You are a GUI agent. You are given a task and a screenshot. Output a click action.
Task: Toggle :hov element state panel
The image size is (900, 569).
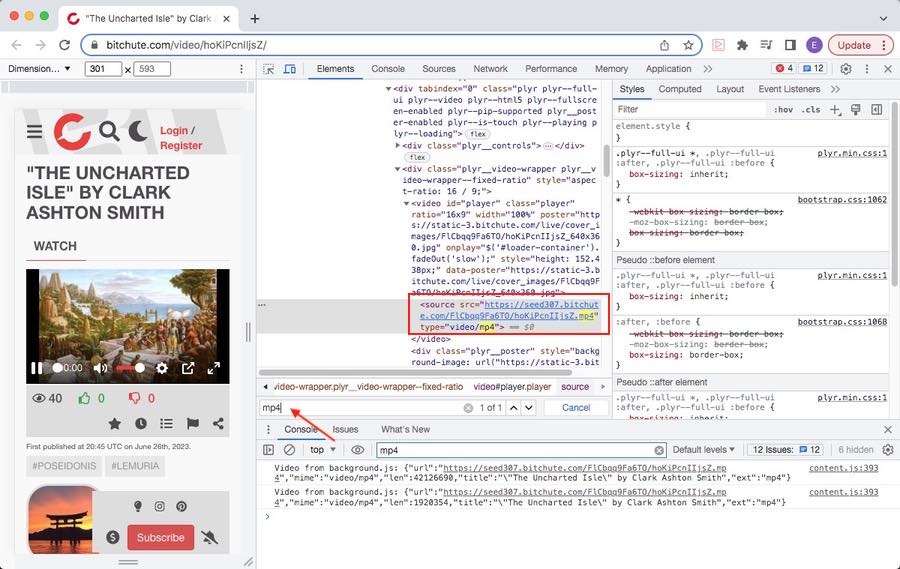click(783, 110)
